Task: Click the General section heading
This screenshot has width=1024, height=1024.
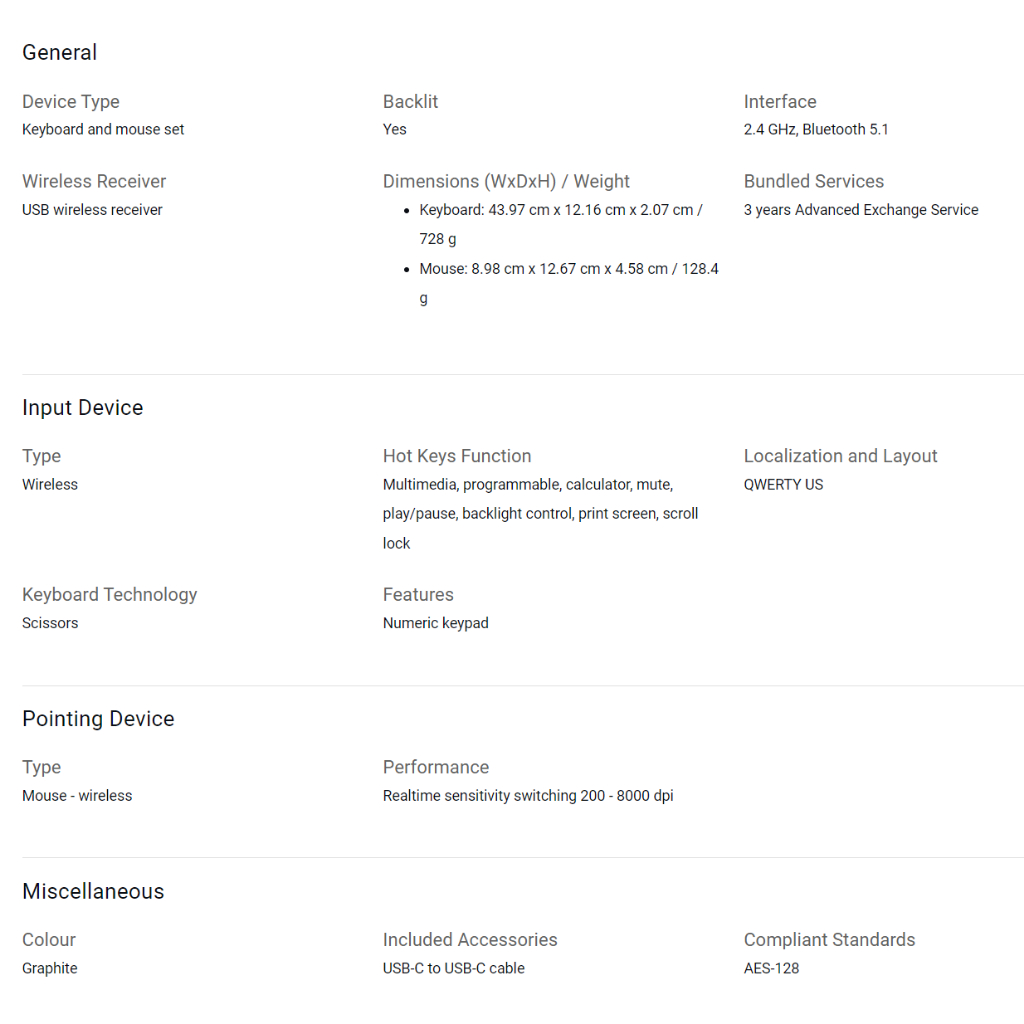Action: click(60, 53)
